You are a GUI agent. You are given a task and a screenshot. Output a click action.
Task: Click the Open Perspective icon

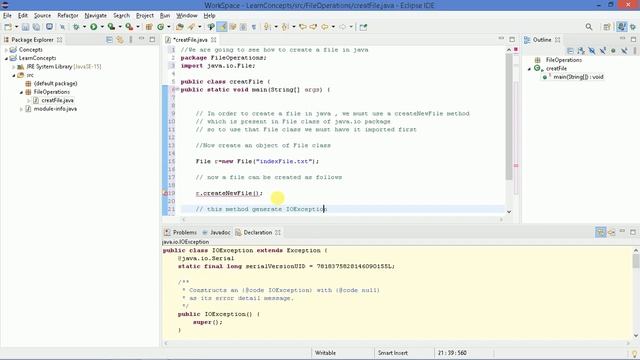tap(607, 27)
